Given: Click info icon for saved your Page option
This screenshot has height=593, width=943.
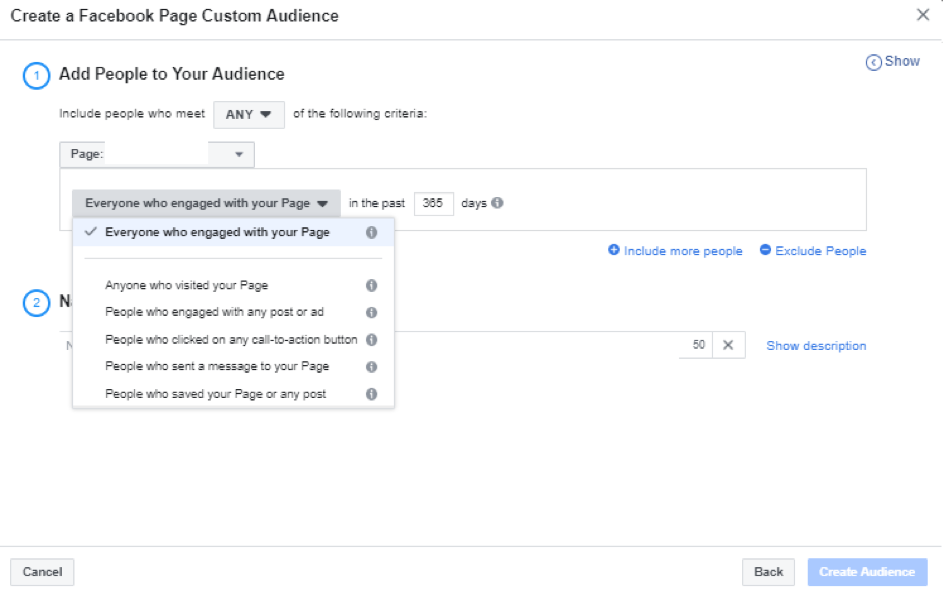Looking at the screenshot, I should 372,394.
